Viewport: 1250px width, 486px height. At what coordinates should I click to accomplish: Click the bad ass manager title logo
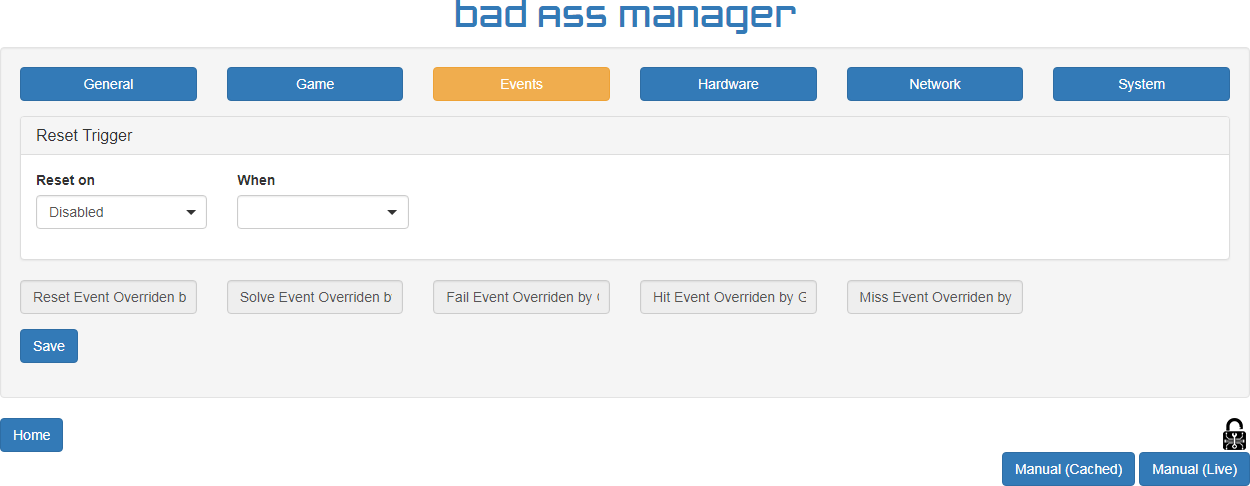(x=625, y=17)
